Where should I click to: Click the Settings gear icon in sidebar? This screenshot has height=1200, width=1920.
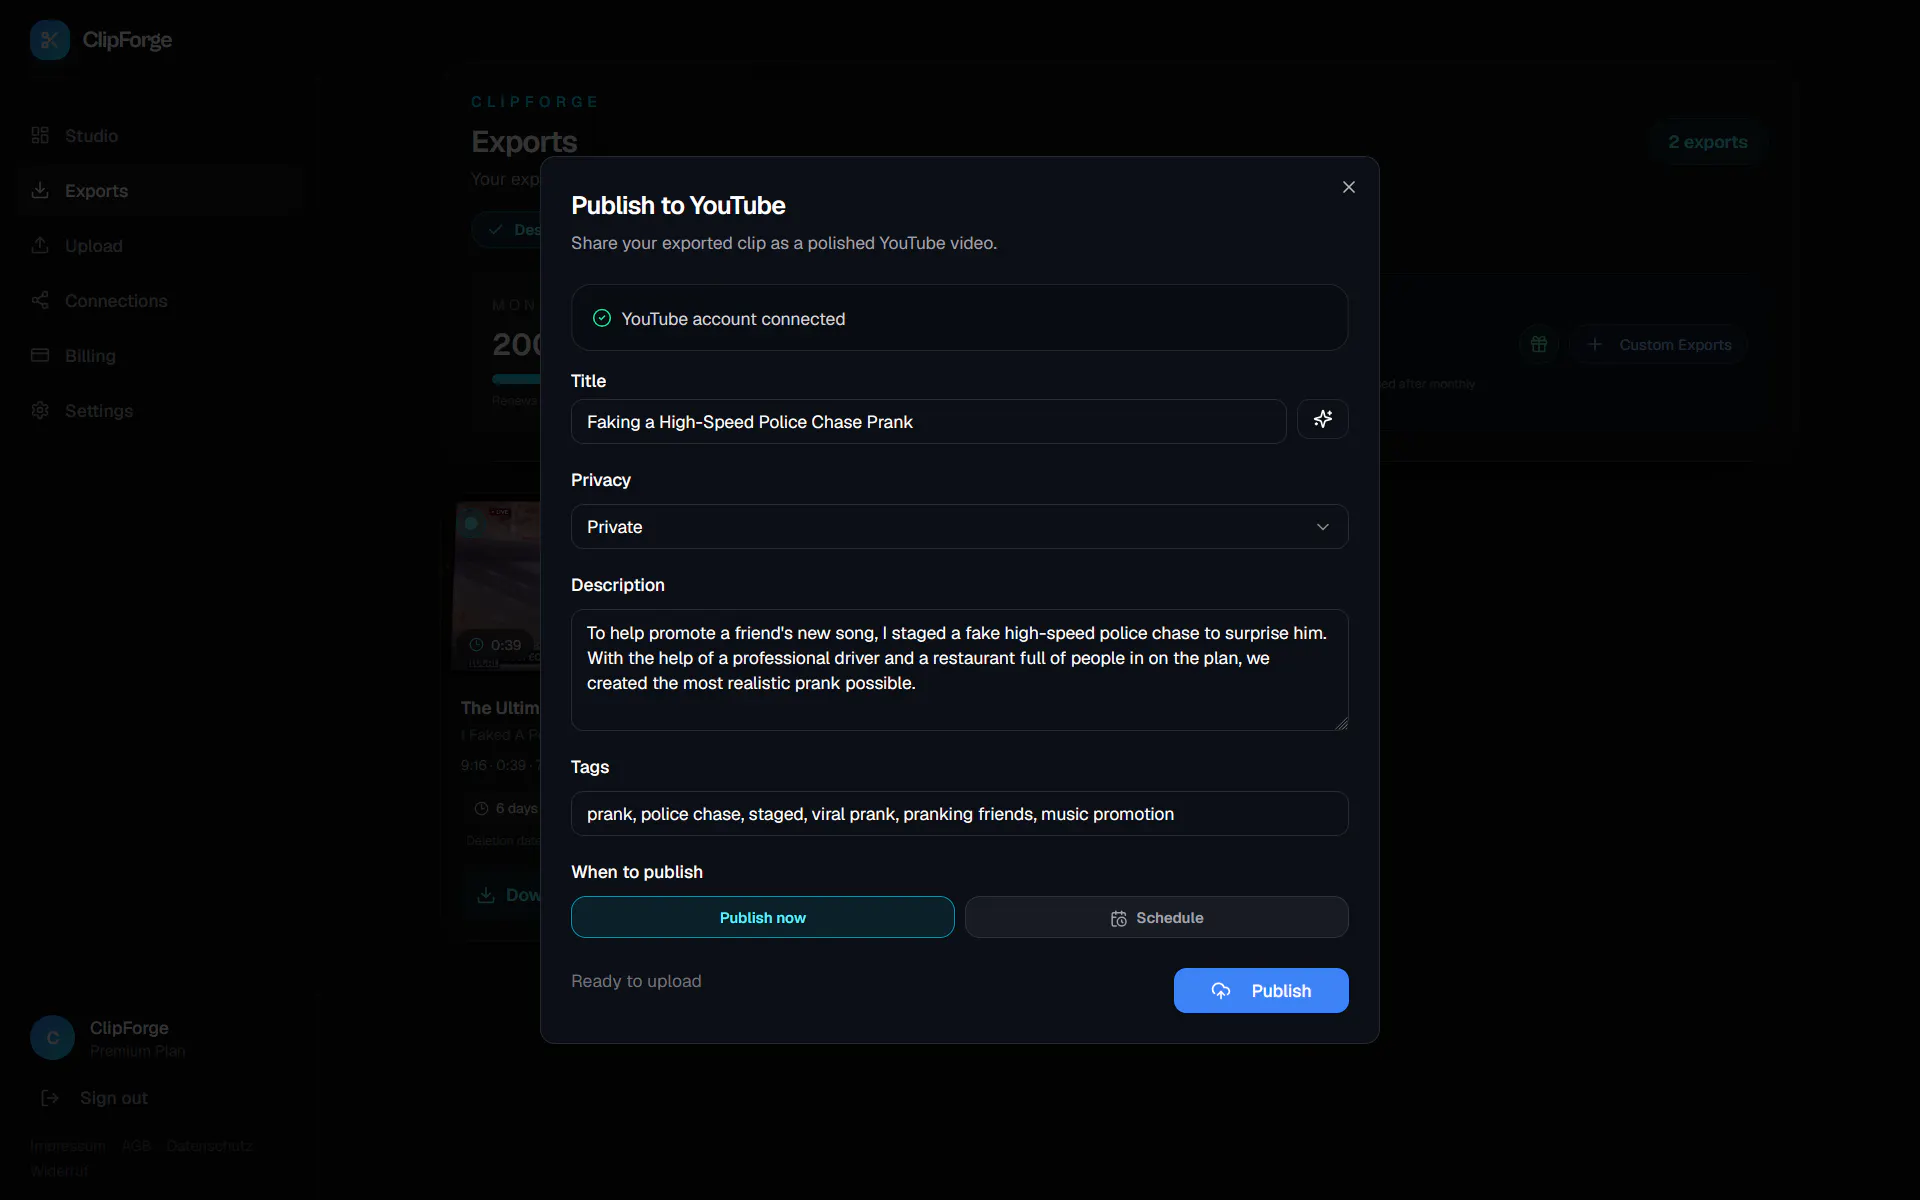(40, 410)
